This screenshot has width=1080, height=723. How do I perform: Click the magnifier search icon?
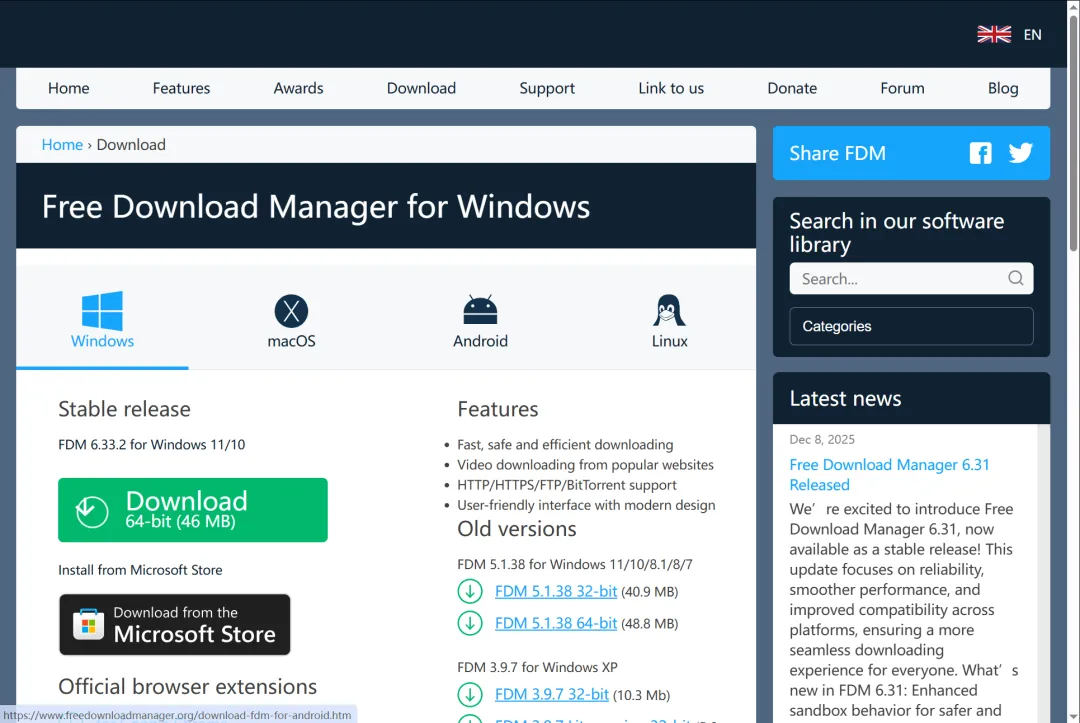1015,278
